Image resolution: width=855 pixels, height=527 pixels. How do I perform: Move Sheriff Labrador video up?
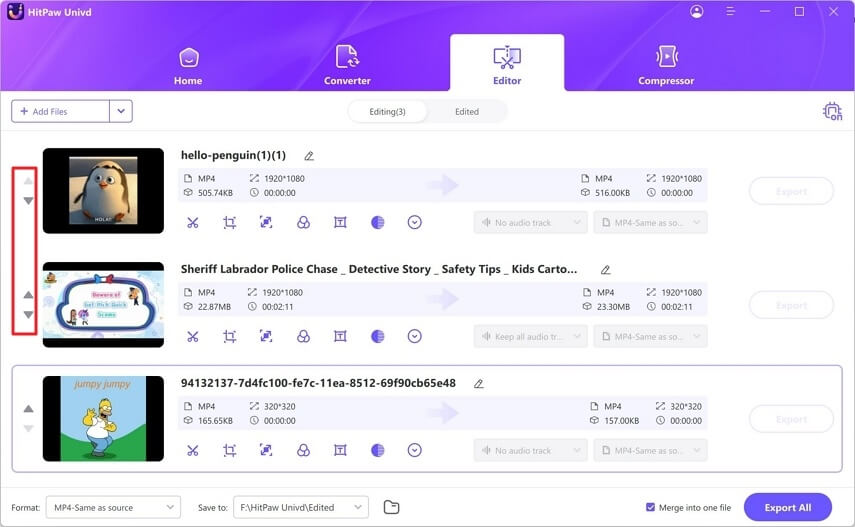(x=28, y=295)
